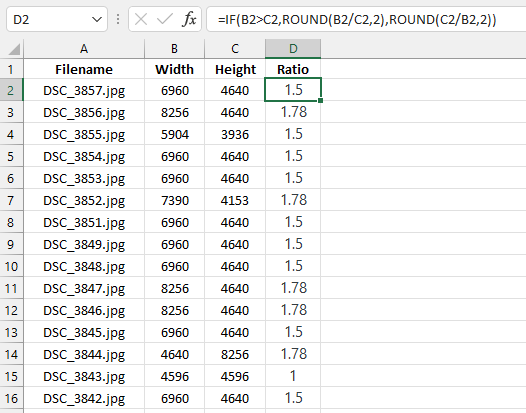Click the Insert Function fx icon
526x413 pixels.
pyautogui.click(x=189, y=19)
